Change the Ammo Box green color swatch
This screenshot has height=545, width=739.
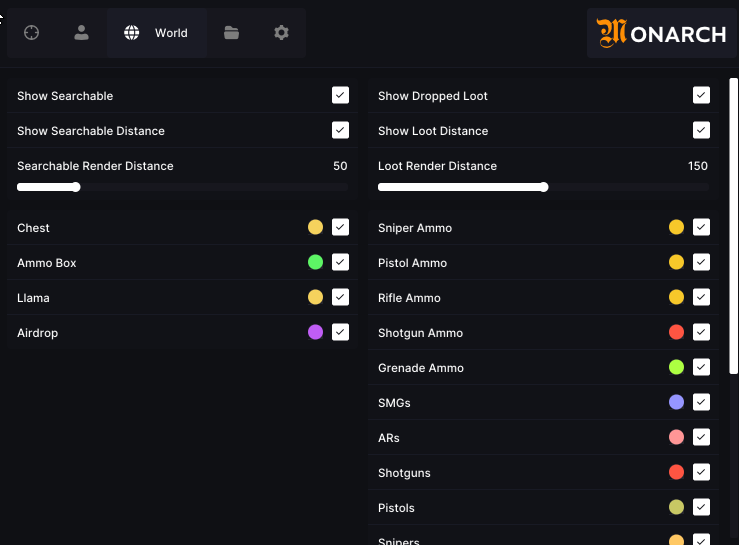click(x=315, y=262)
